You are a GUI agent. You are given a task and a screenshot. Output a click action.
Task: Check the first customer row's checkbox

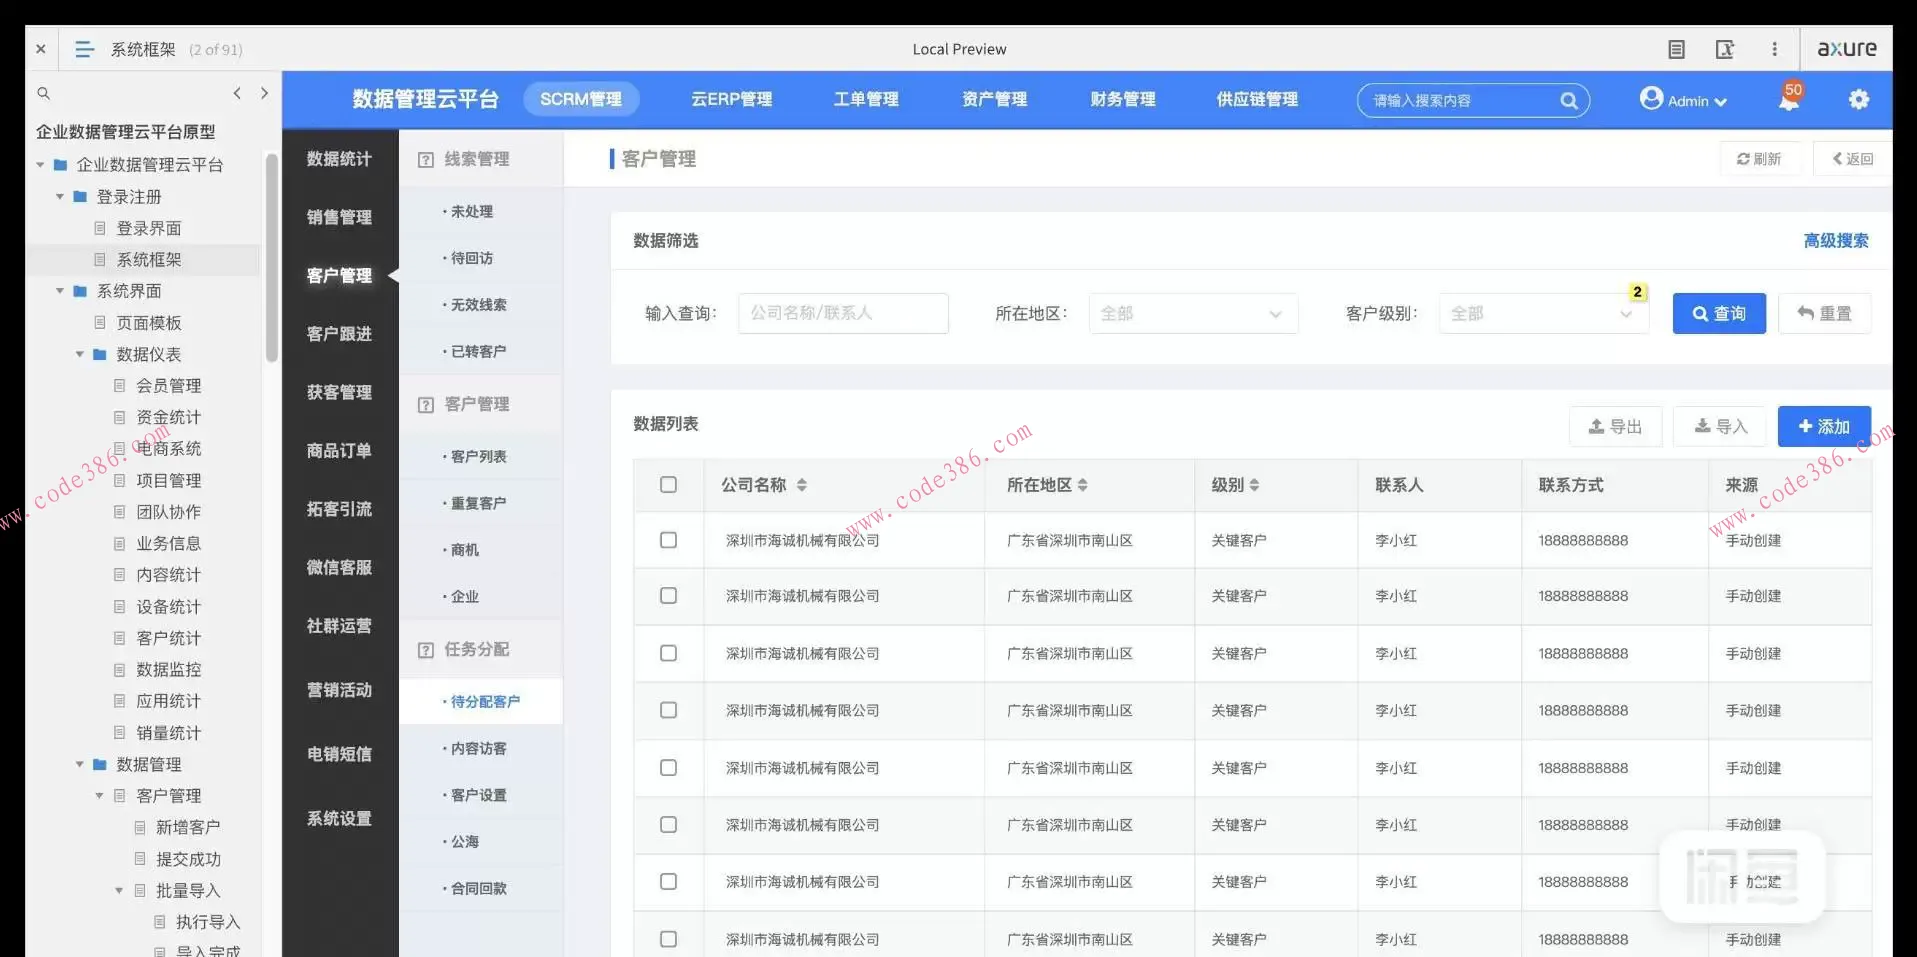[668, 540]
